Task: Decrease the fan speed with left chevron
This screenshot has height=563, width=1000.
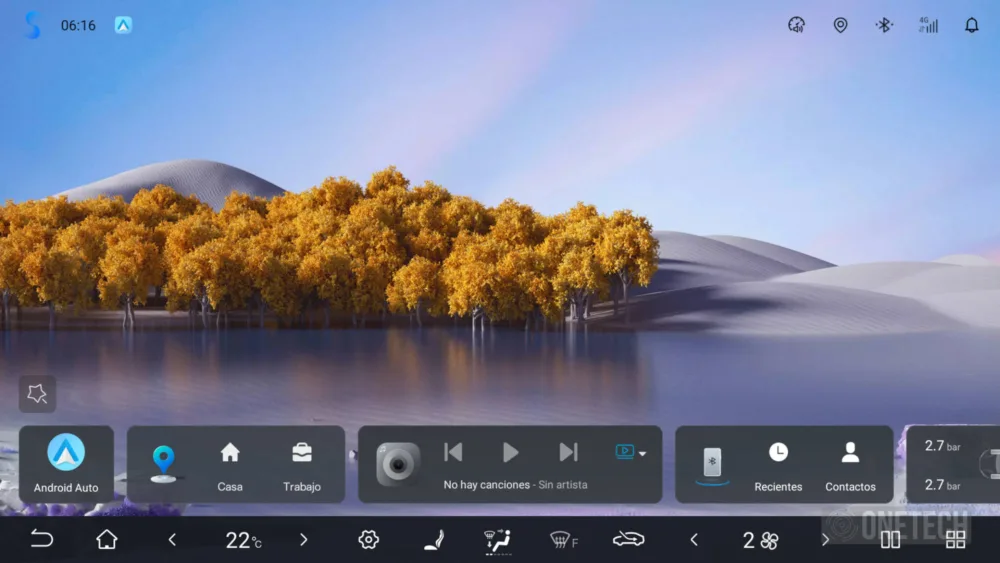Action: tap(694, 540)
